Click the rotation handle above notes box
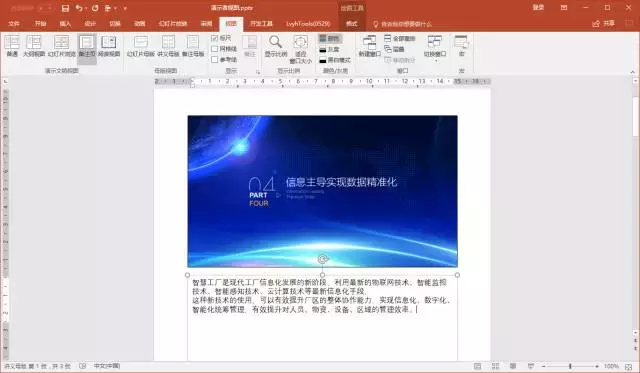 [x=322, y=259]
